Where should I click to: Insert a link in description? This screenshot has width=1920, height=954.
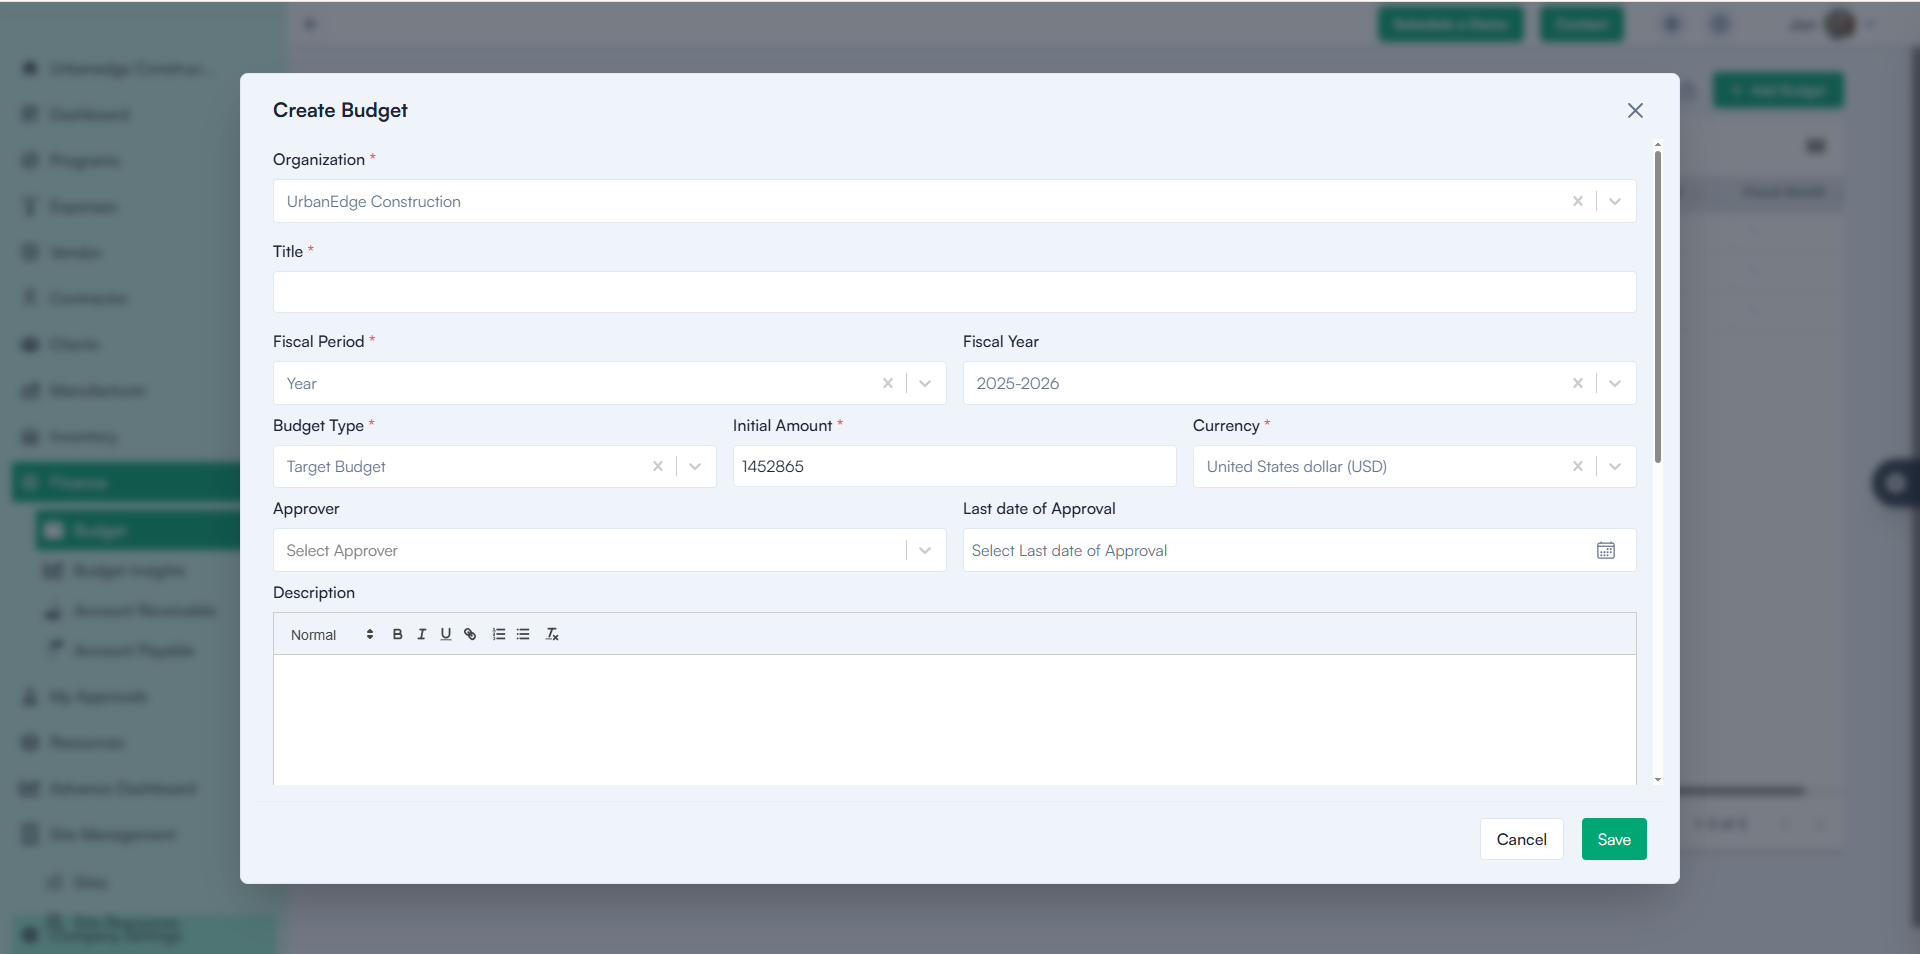click(x=470, y=634)
